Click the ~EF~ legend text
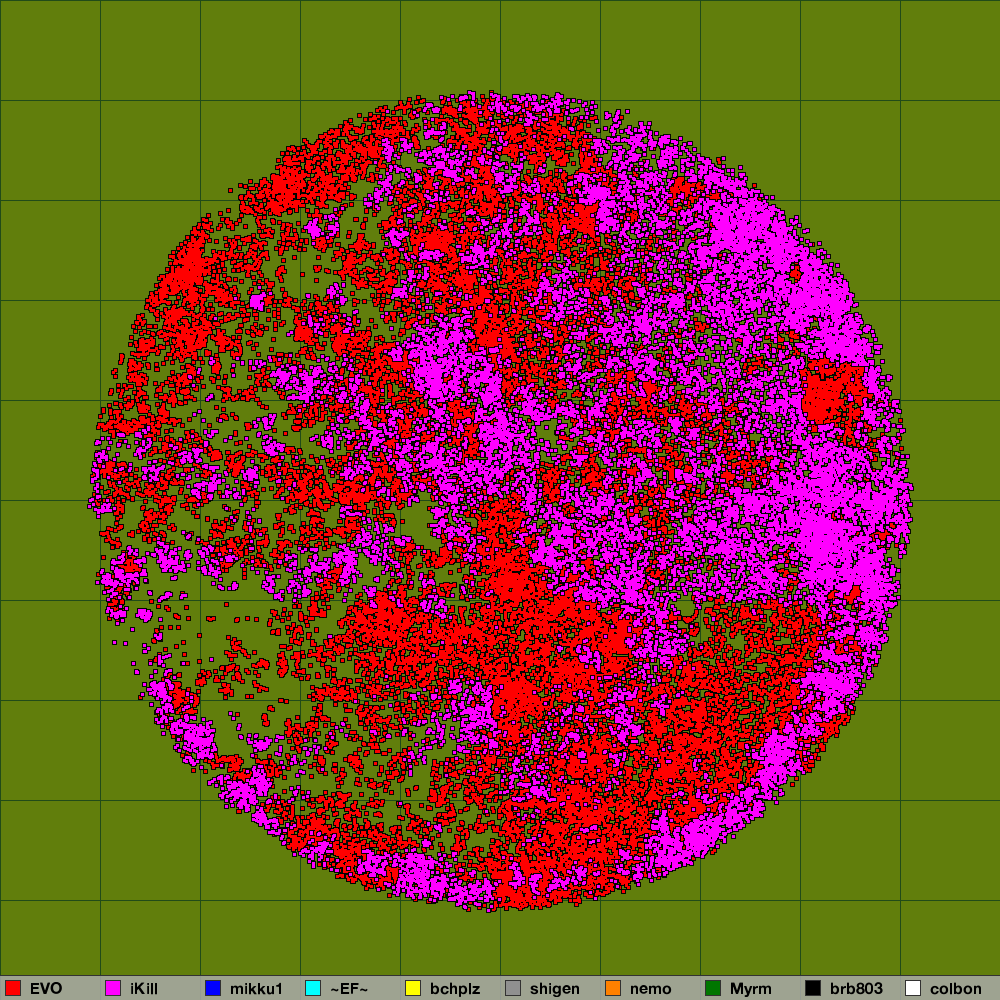 [349, 989]
